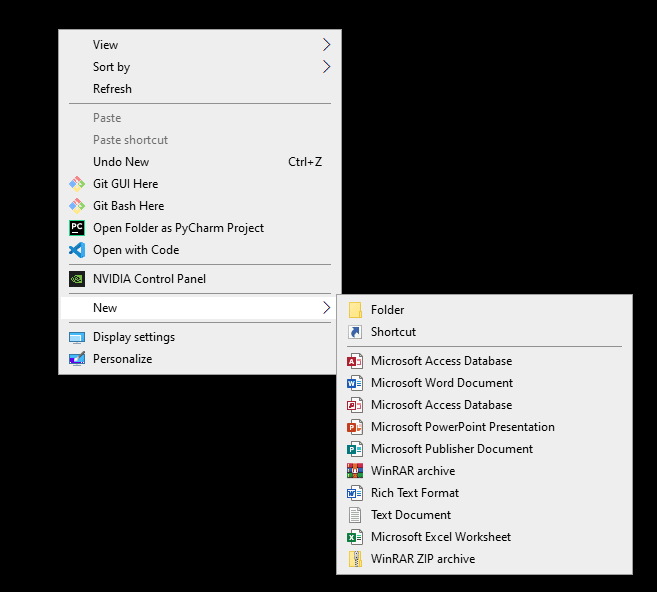Viewport: 657px width, 592px height.
Task: Click the teal Publisher Document icon
Action: click(355, 449)
